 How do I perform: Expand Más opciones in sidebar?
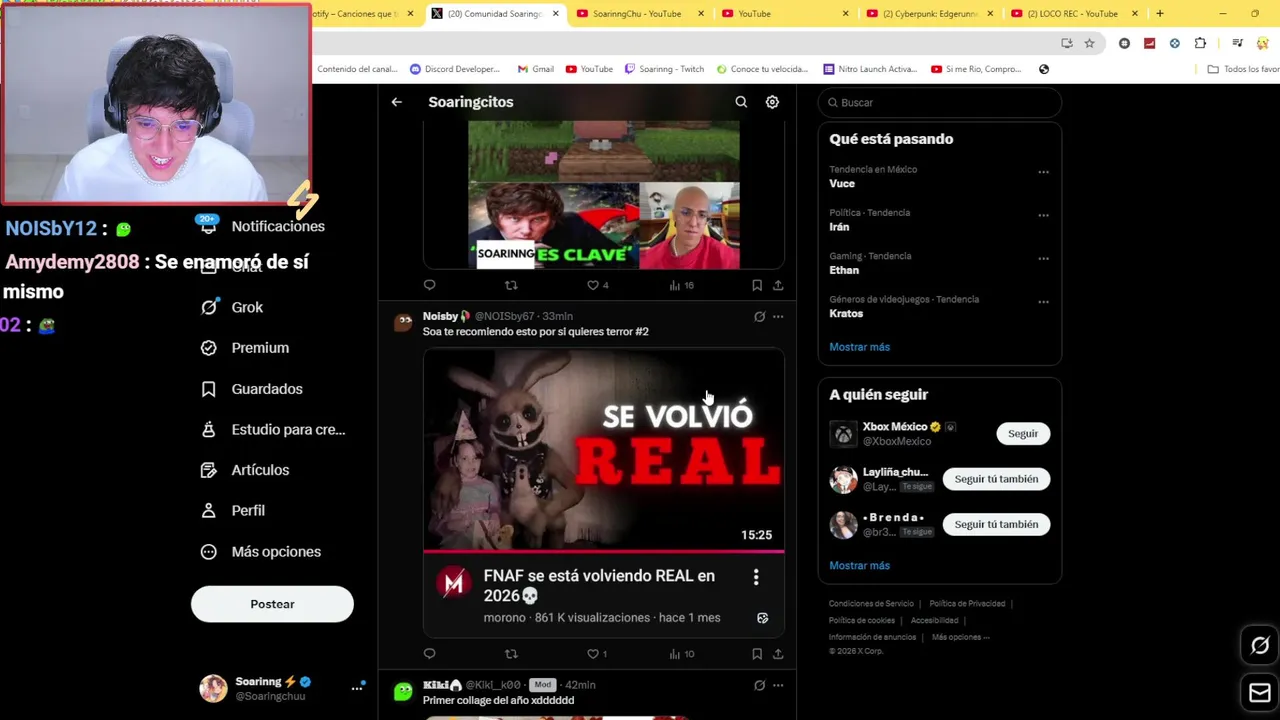(261, 552)
